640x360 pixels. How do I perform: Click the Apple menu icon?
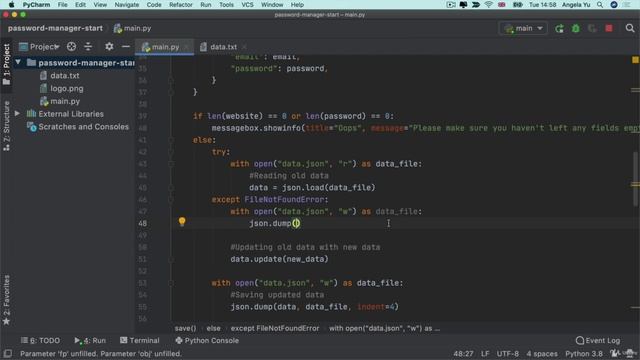tap(11, 5)
